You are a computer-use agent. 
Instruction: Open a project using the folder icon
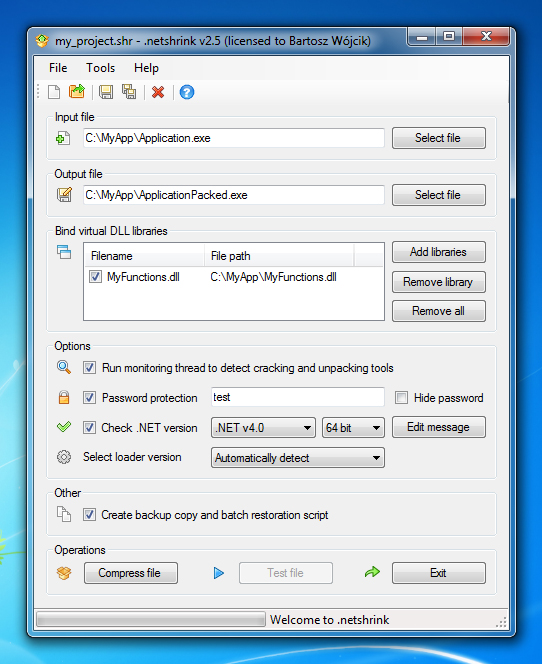click(x=77, y=91)
